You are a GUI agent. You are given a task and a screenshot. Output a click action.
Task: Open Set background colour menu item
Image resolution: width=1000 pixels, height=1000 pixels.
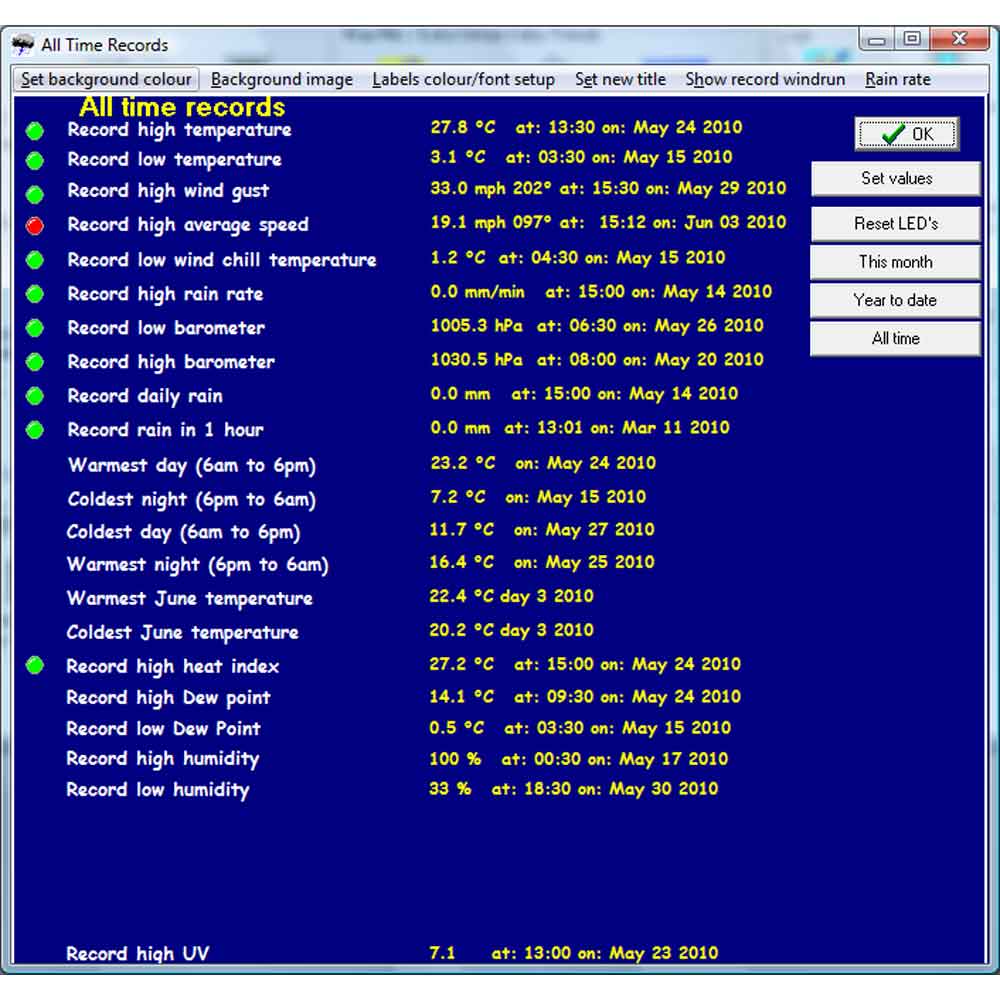pyautogui.click(x=106, y=79)
